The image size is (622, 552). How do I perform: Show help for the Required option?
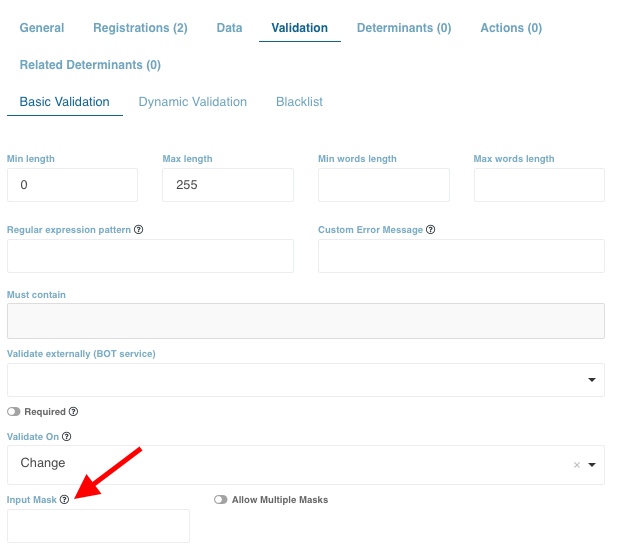73,412
